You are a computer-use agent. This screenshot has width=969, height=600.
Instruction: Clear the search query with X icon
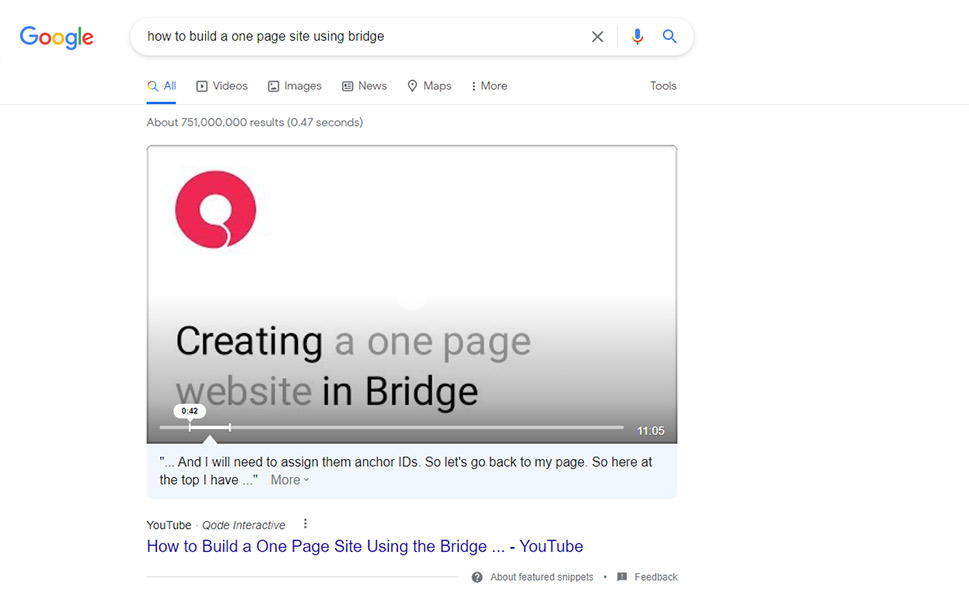coord(597,37)
